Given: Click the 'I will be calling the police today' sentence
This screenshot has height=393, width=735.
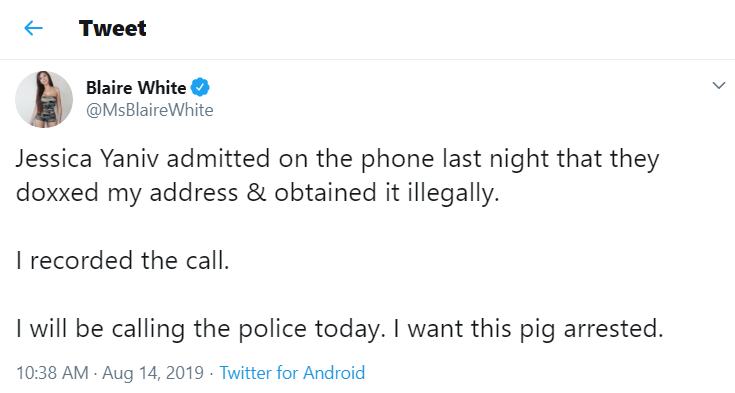Looking at the screenshot, I should [201, 328].
